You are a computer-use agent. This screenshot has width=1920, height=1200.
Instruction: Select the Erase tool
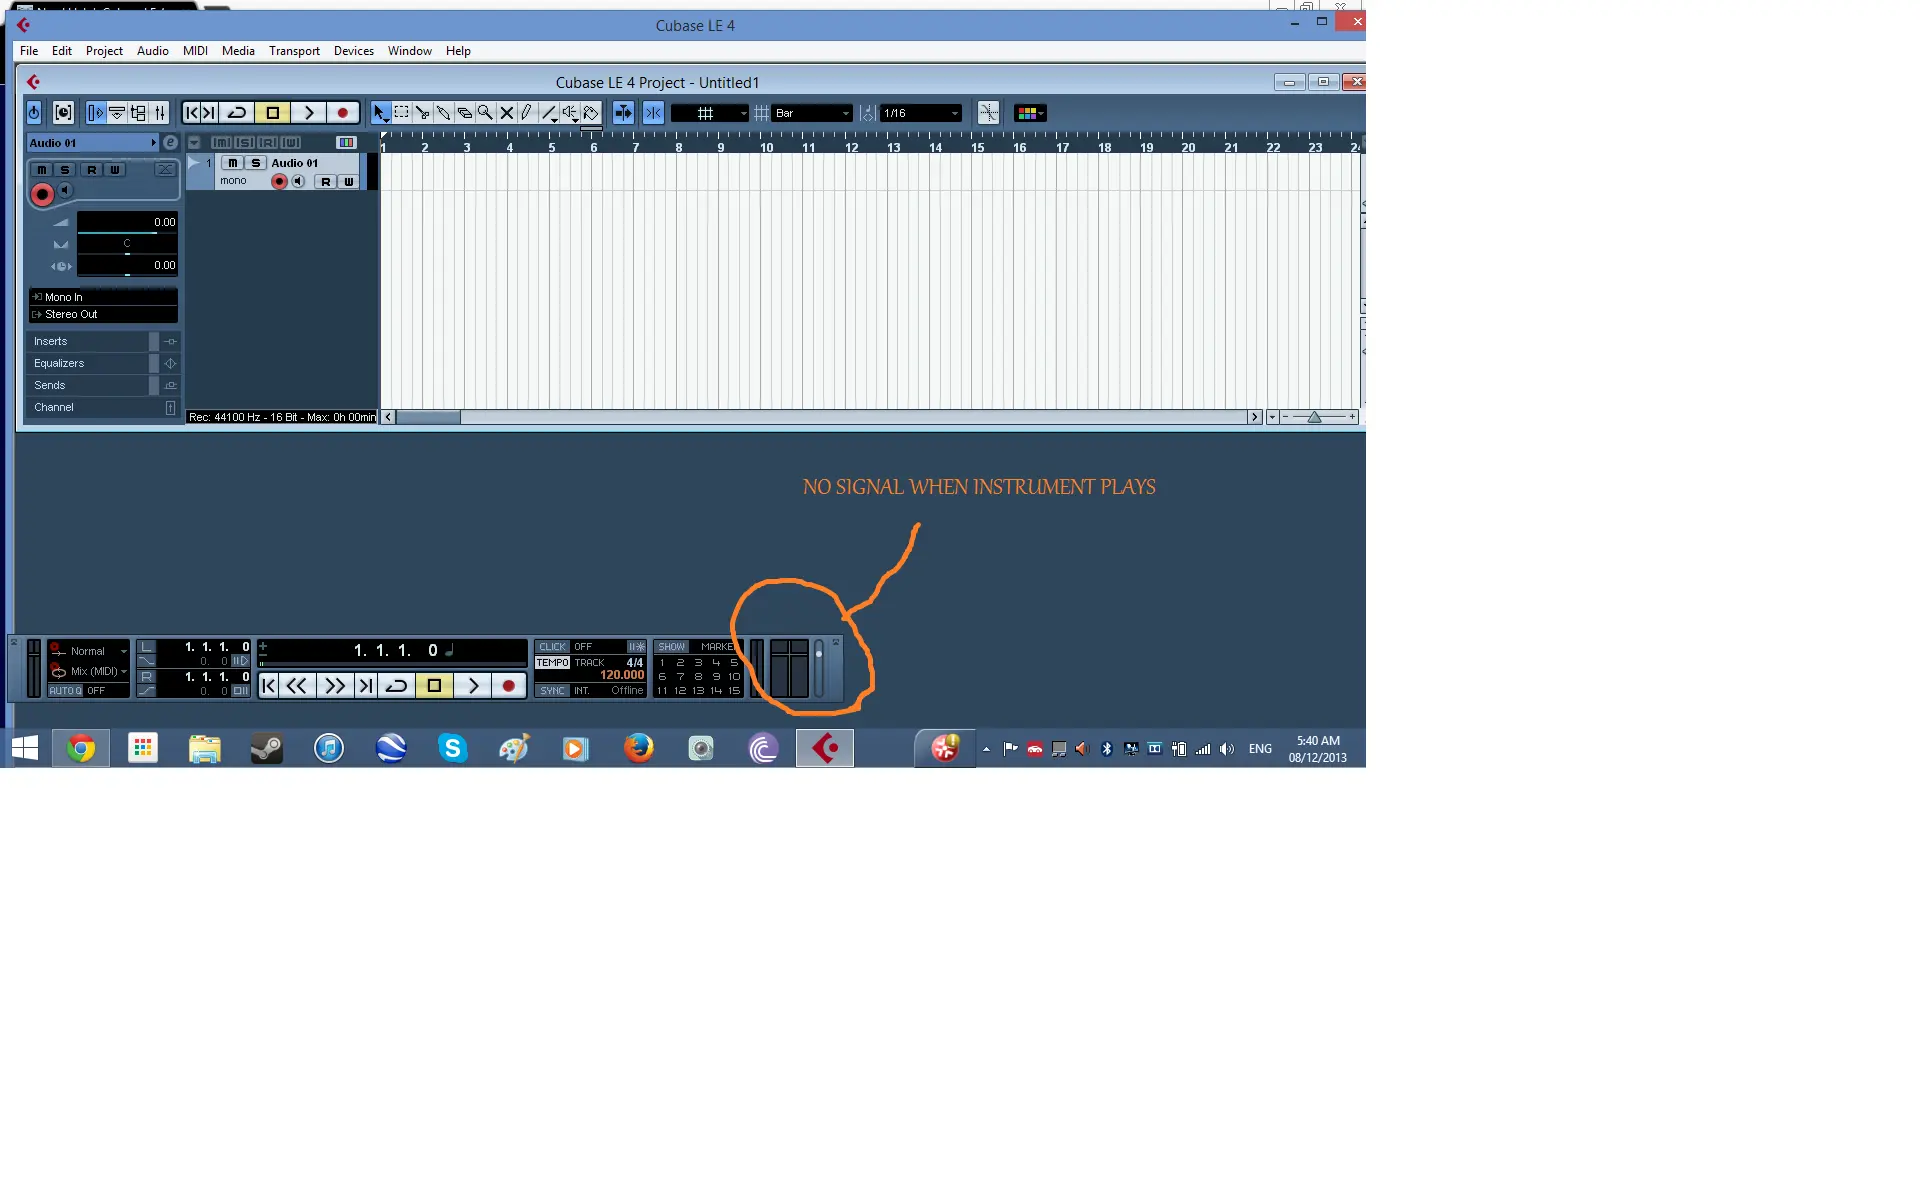click(x=464, y=113)
